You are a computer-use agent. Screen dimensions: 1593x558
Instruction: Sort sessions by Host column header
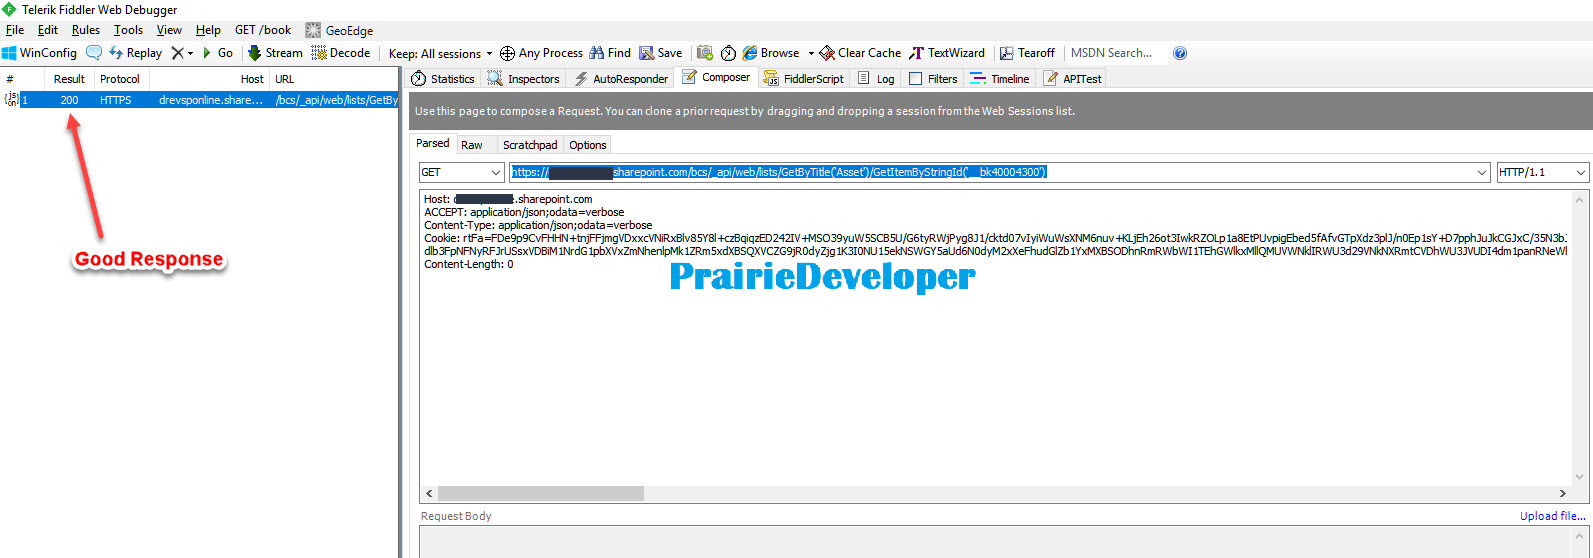coord(209,79)
